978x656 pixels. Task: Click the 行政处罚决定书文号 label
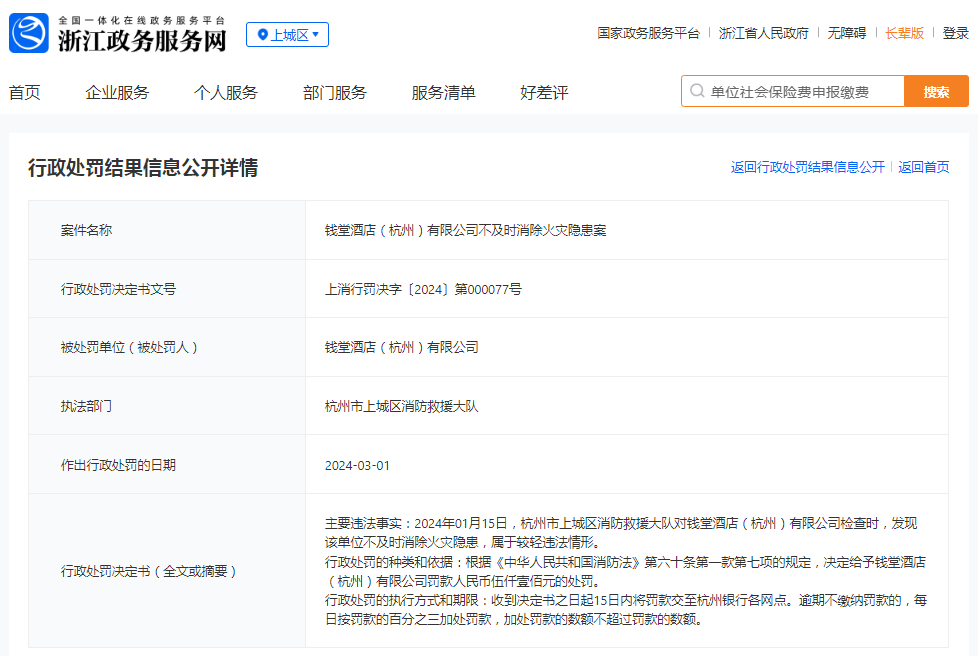coord(118,289)
